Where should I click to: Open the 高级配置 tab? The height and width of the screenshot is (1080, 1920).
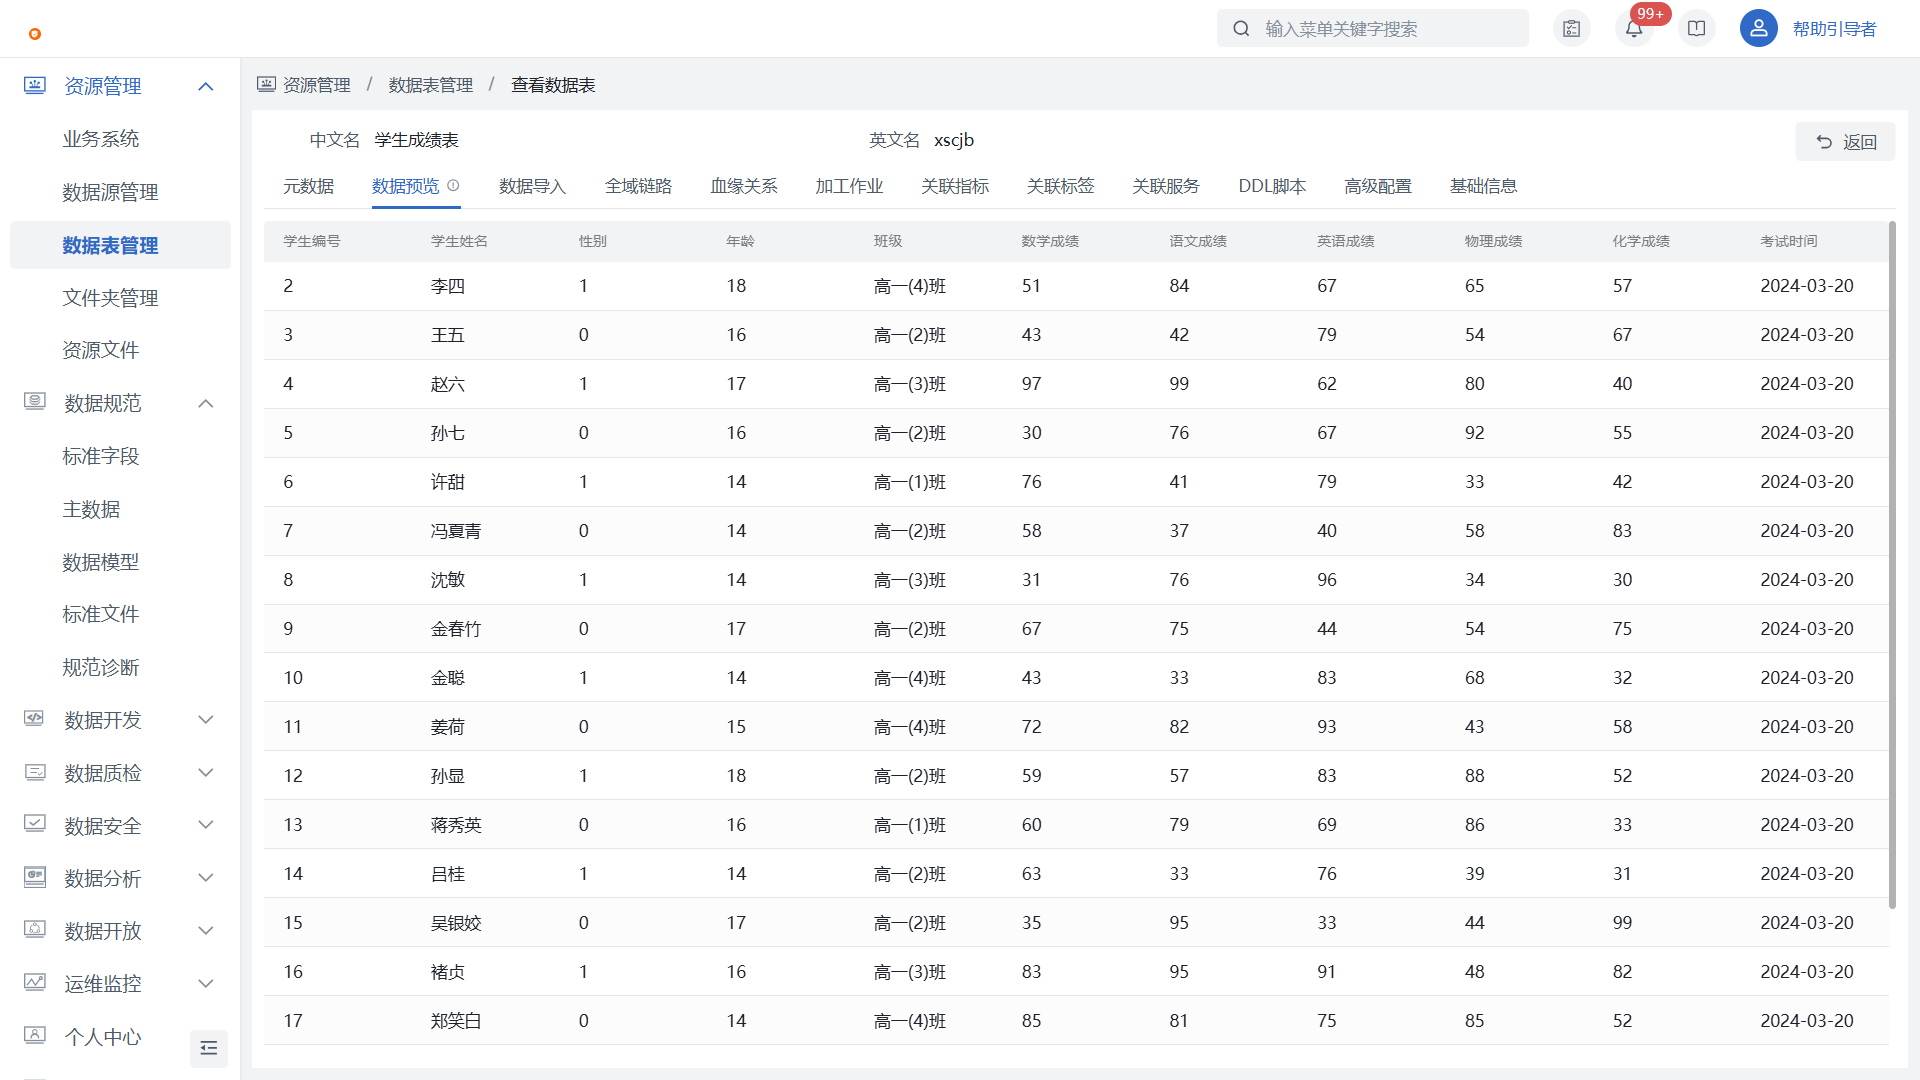[x=1378, y=186]
